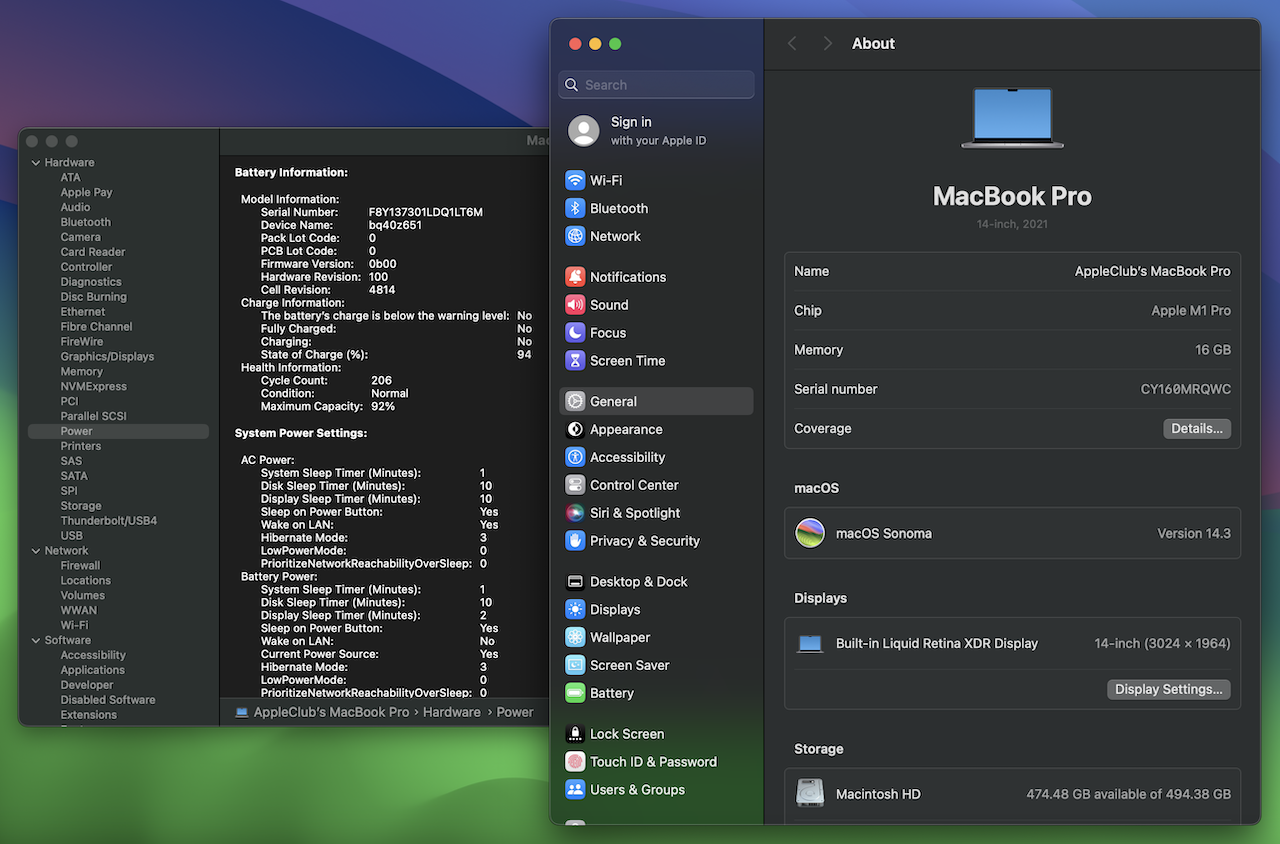Open Privacy & Security hand icon
Viewport: 1280px width, 844px height.
tap(575, 541)
